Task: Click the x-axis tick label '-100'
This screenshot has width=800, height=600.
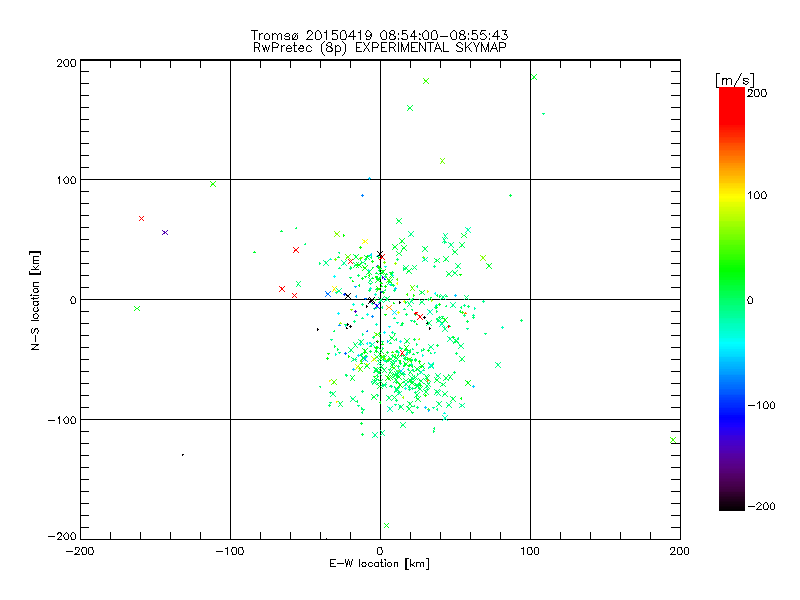Action: 230,551
